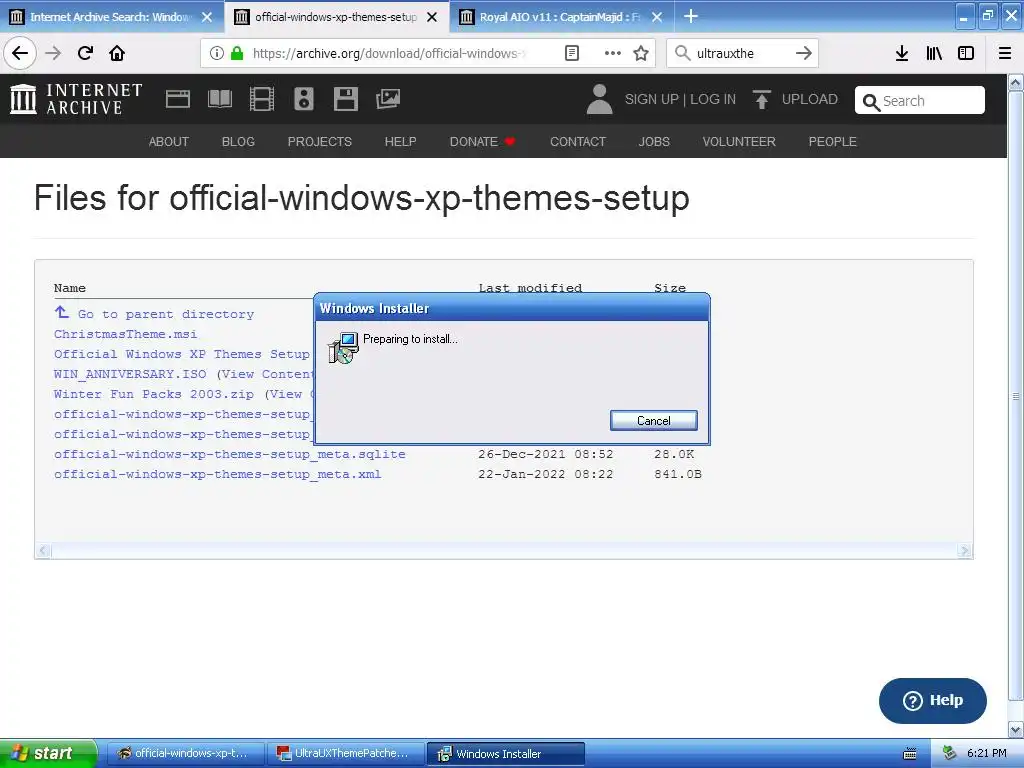The height and width of the screenshot is (768, 1024).
Task: Bookmark this page with the star
Action: click(641, 53)
